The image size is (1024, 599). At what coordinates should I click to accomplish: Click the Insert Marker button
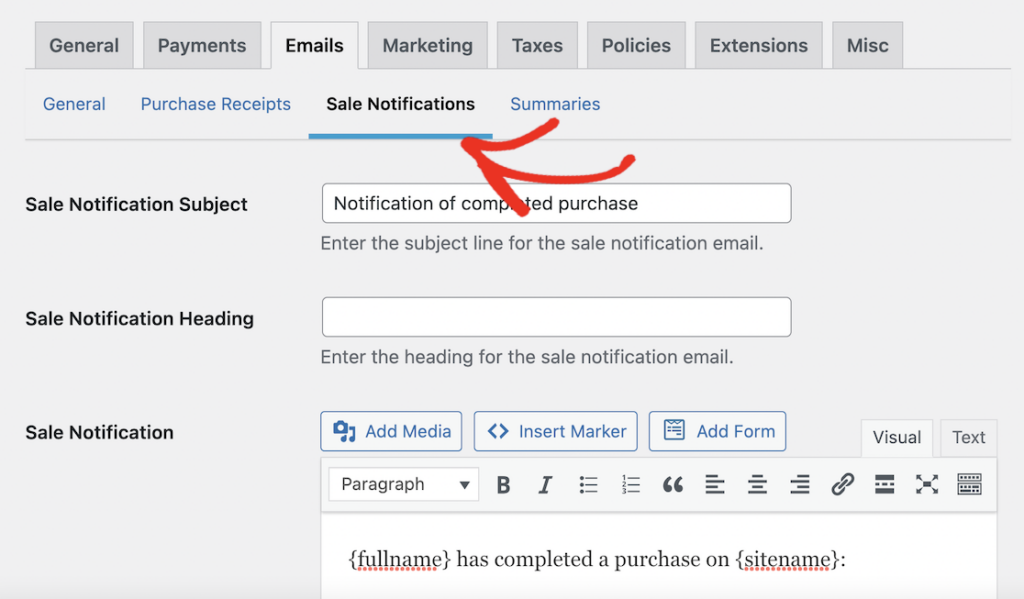[555, 431]
